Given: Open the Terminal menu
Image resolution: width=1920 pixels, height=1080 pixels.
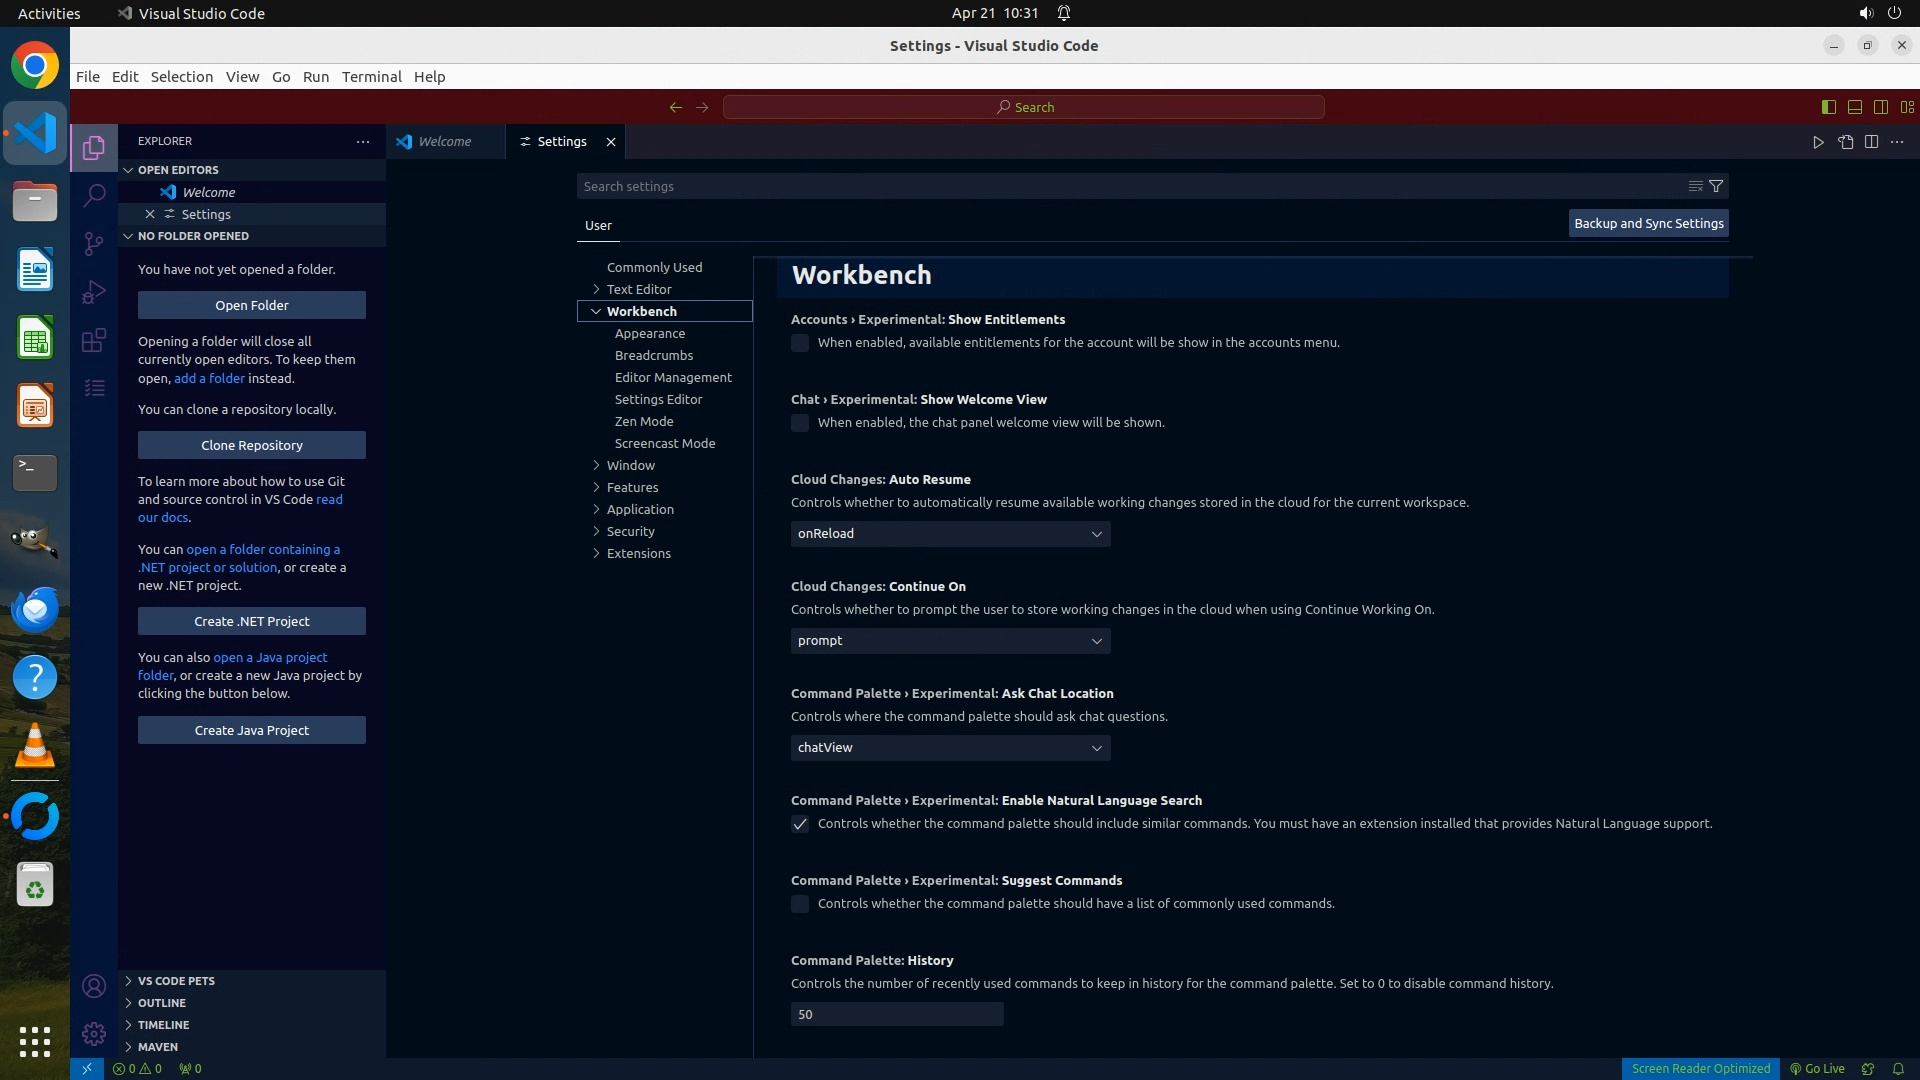Looking at the screenshot, I should pyautogui.click(x=371, y=77).
